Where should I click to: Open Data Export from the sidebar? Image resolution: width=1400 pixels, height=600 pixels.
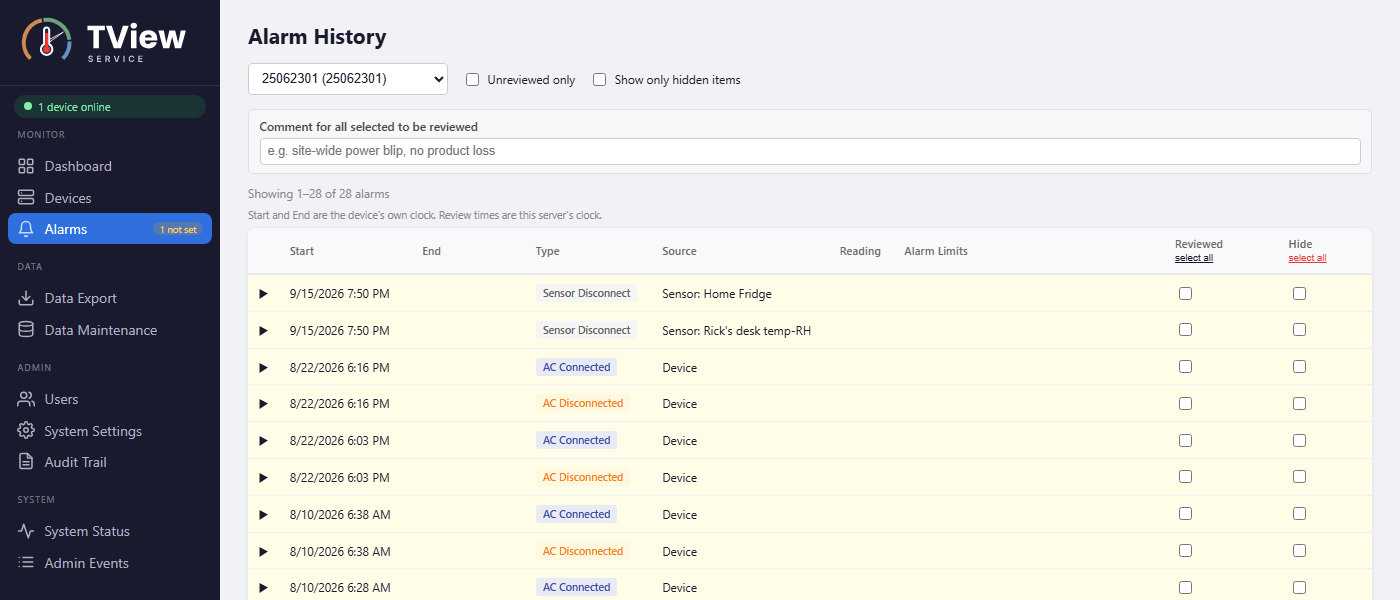[x=110, y=298]
